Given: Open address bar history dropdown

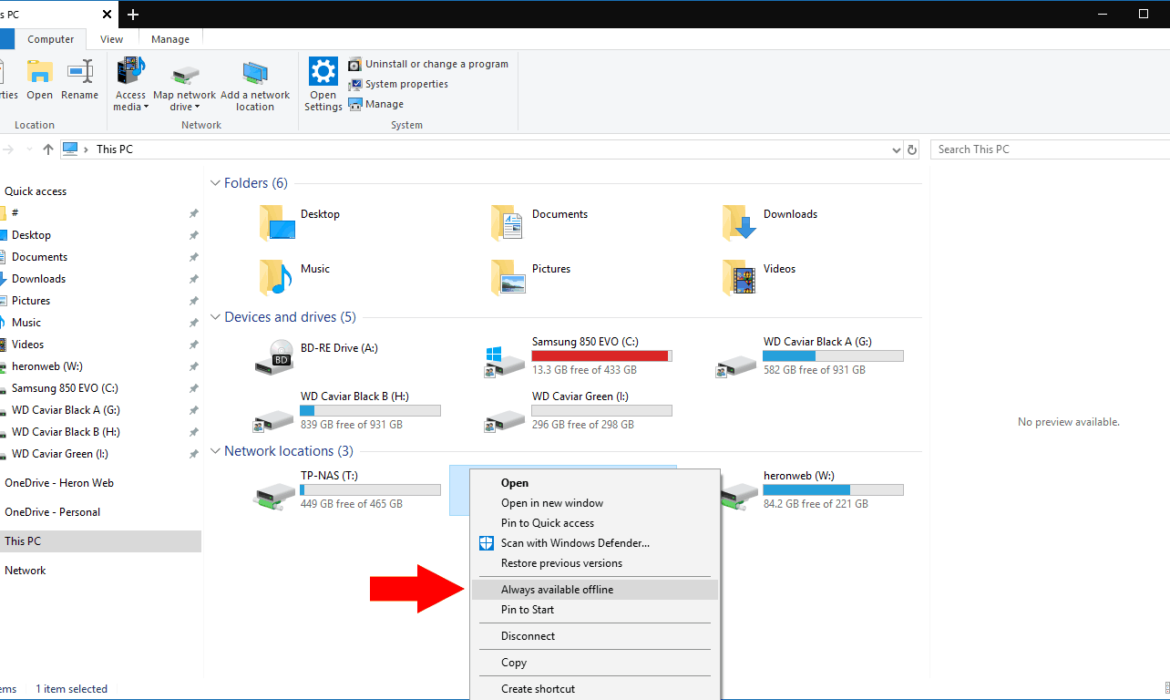Looking at the screenshot, I should click(x=896, y=149).
